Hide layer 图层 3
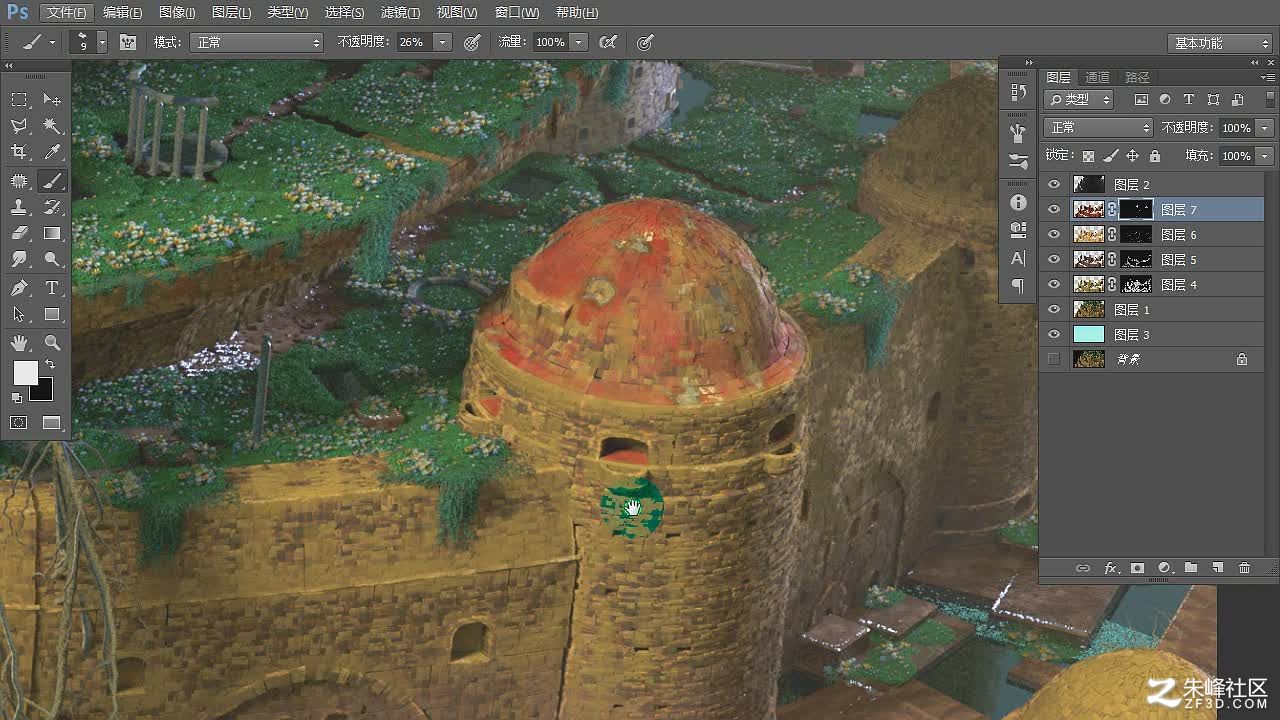1280x720 pixels. click(x=1053, y=334)
